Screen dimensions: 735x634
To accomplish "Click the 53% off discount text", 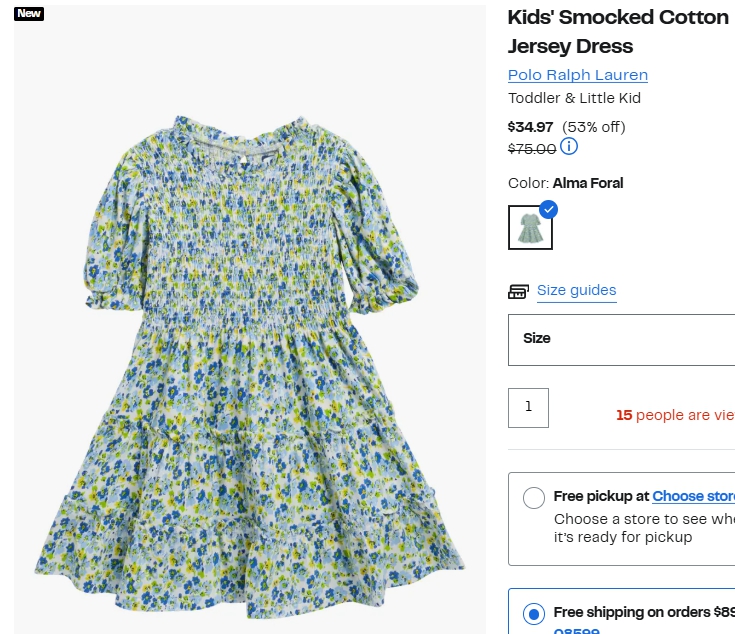I will pyautogui.click(x=594, y=127).
